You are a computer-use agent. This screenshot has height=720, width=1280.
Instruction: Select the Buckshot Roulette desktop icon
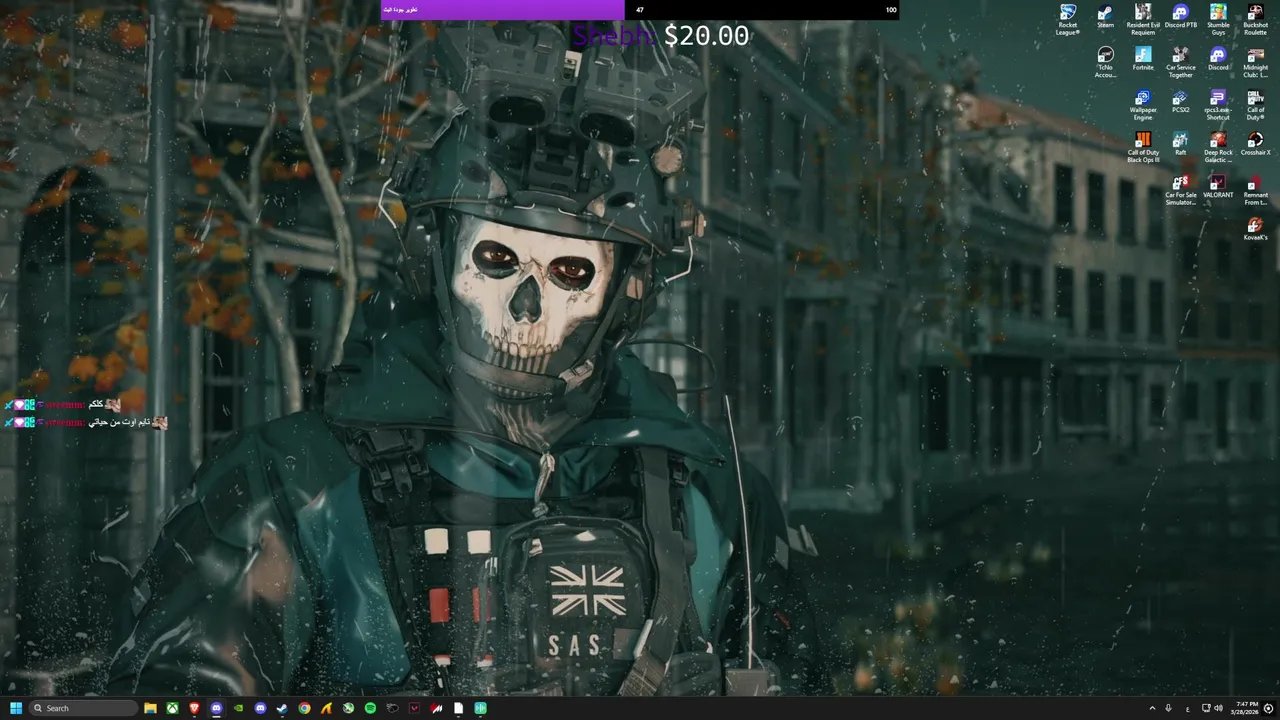click(x=1255, y=19)
